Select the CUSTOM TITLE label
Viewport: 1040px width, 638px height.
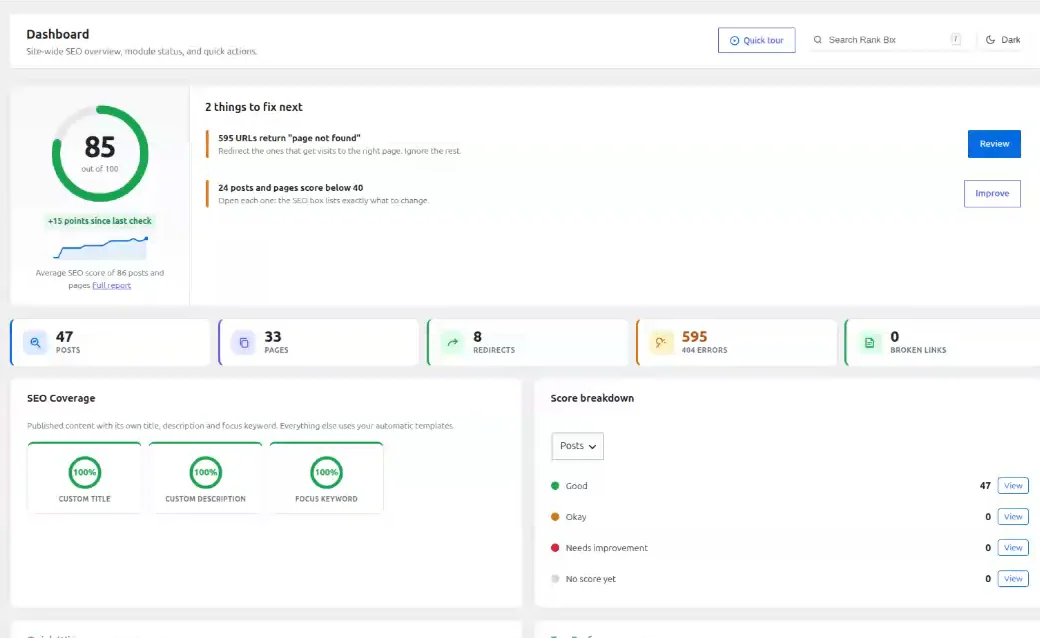point(84,499)
